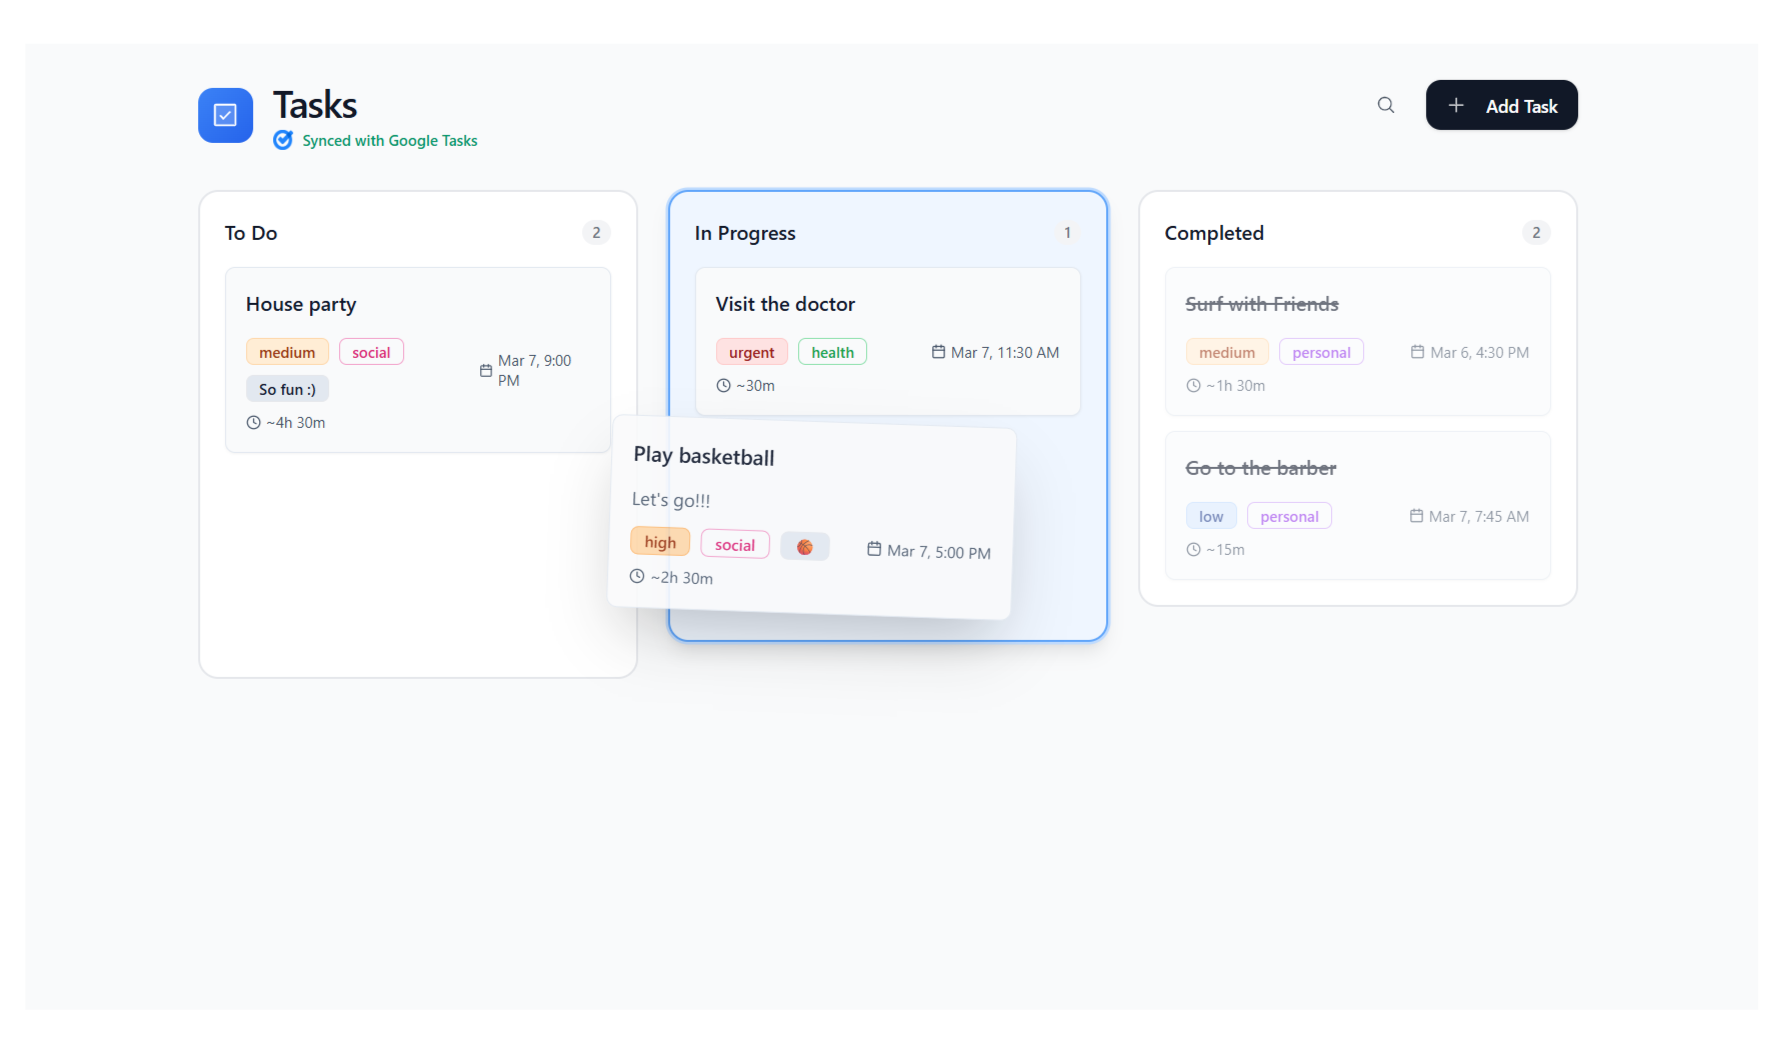This screenshot has width=1786, height=1053.
Task: Click clock icon on Go to the barber
Action: (1193, 550)
